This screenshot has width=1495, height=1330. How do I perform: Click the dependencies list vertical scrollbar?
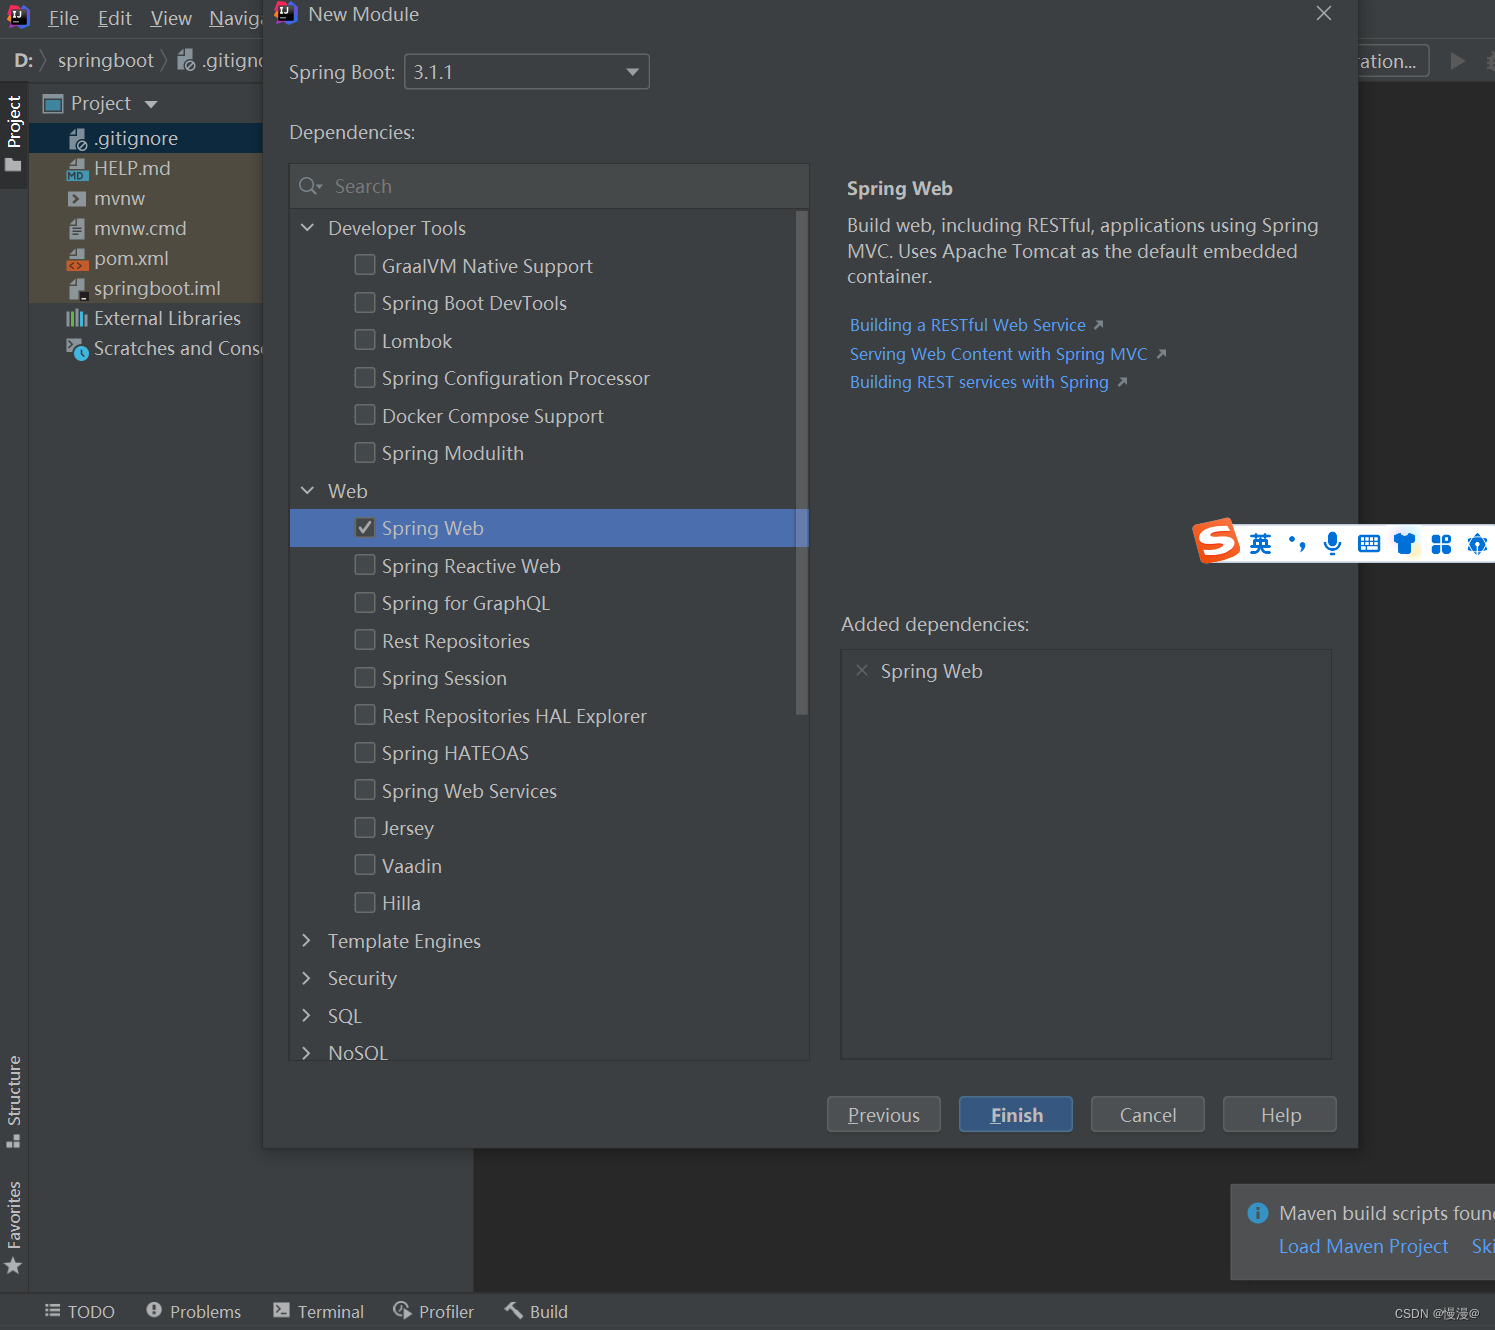point(801,462)
